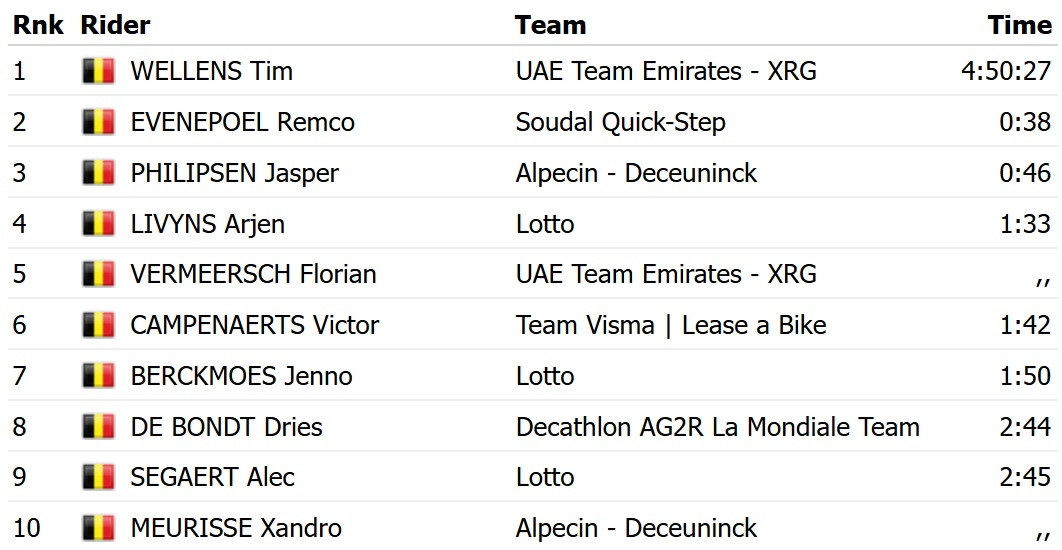This screenshot has height=550, width=1062.
Task: Click the Time column header
Action: tap(1019, 25)
